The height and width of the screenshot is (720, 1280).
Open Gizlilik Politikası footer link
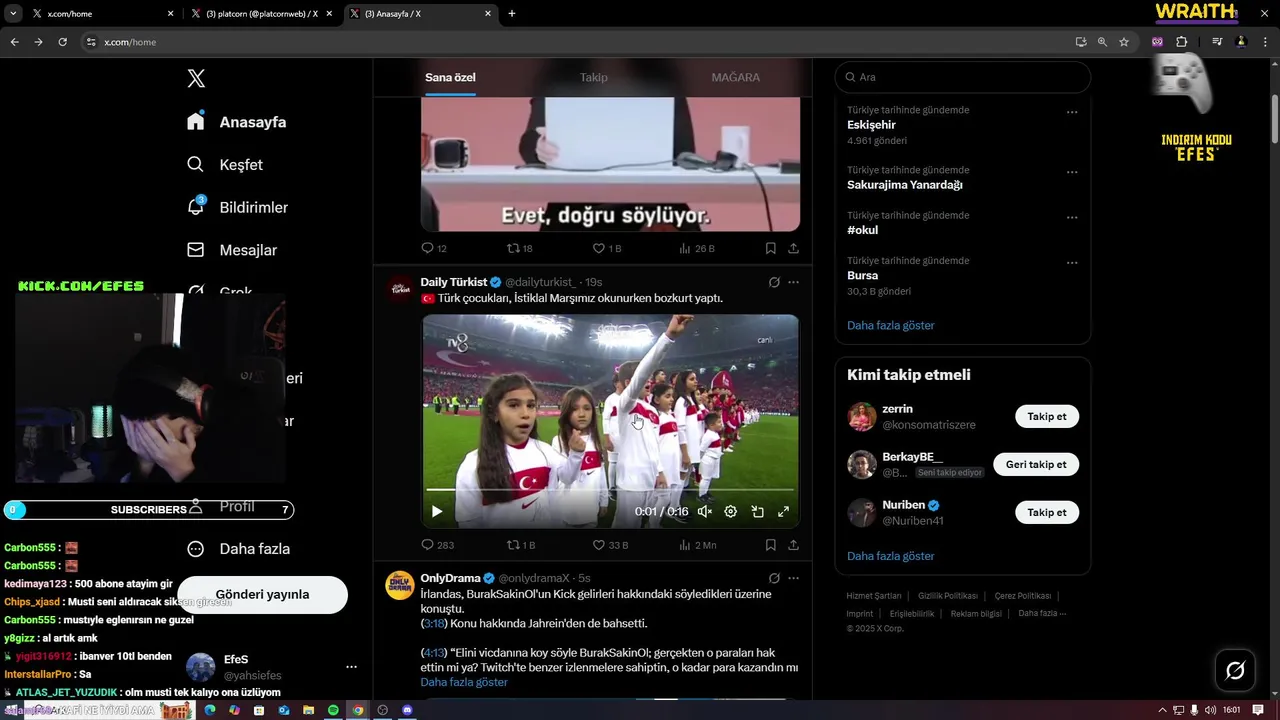(948, 595)
